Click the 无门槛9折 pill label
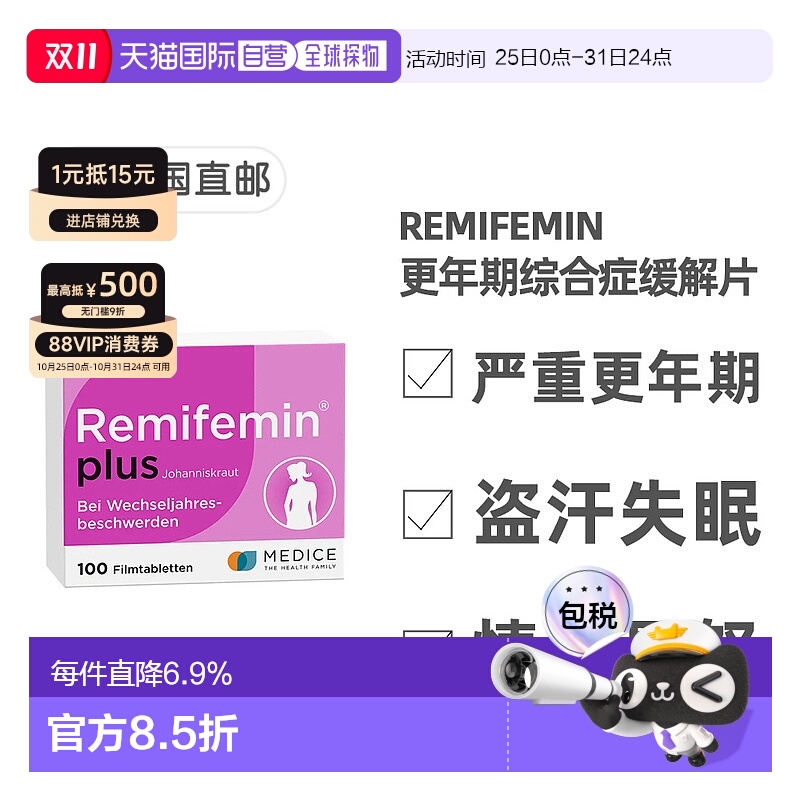 pos(103,311)
